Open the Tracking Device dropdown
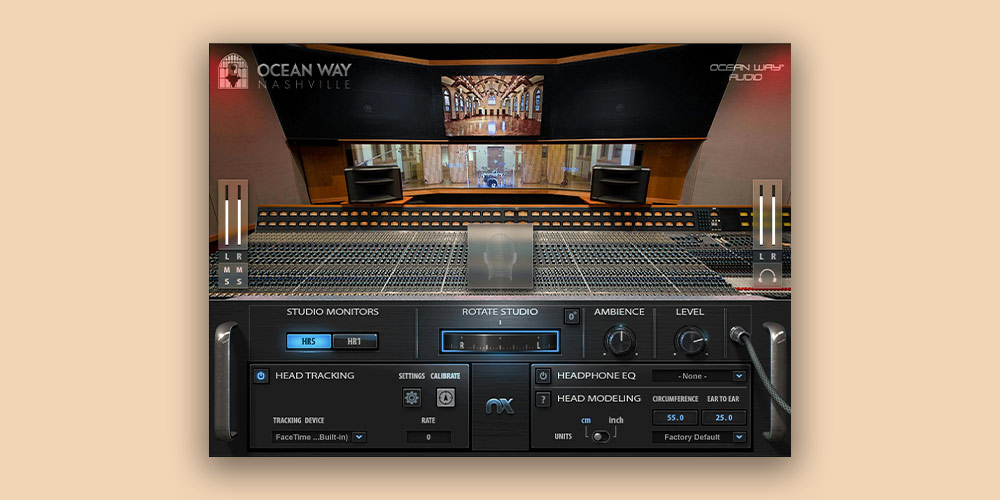Image resolution: width=1000 pixels, height=500 pixels. click(x=319, y=437)
